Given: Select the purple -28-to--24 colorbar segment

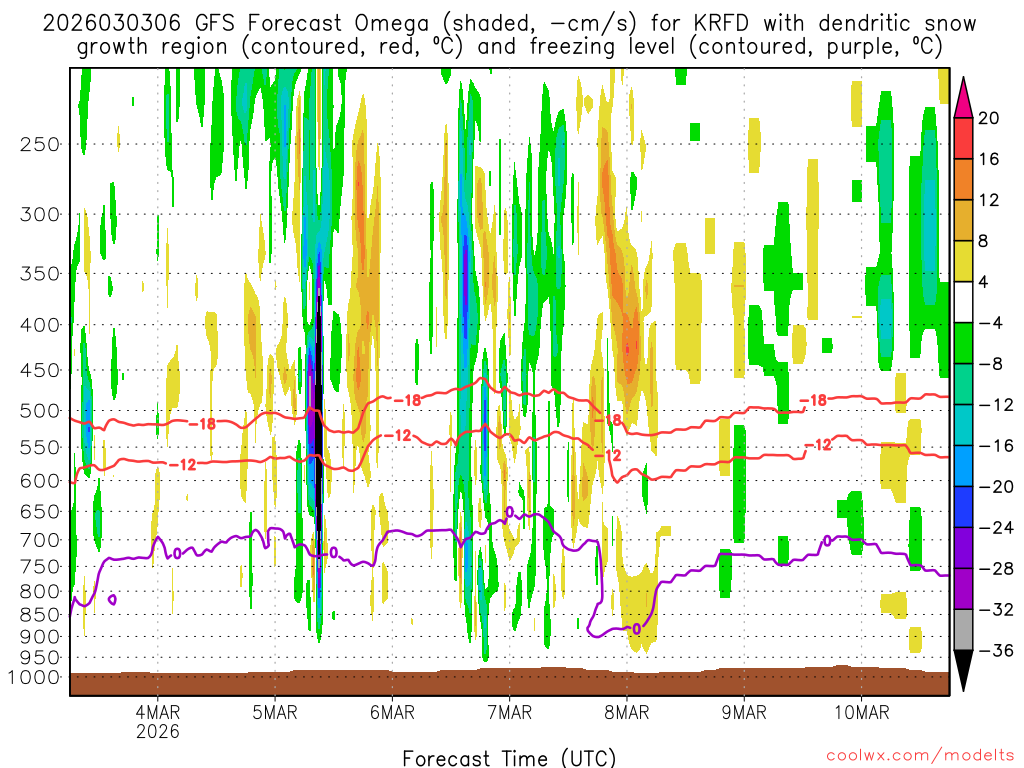Looking at the screenshot, I should [963, 548].
